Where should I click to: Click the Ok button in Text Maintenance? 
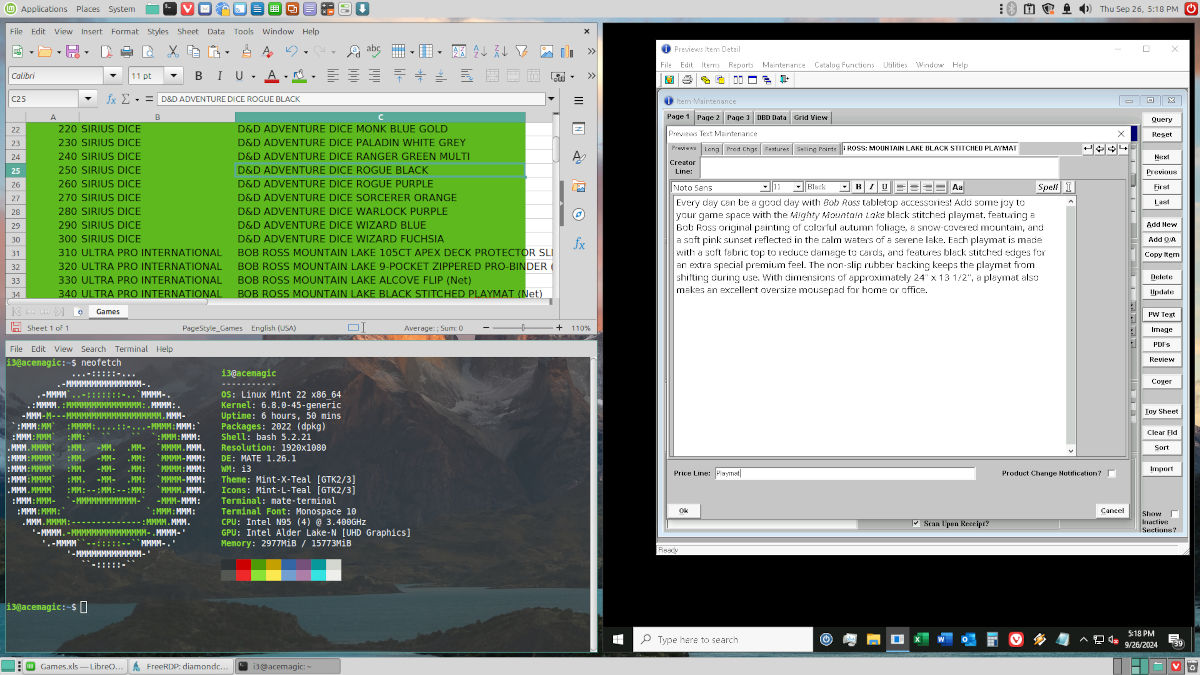[x=683, y=510]
